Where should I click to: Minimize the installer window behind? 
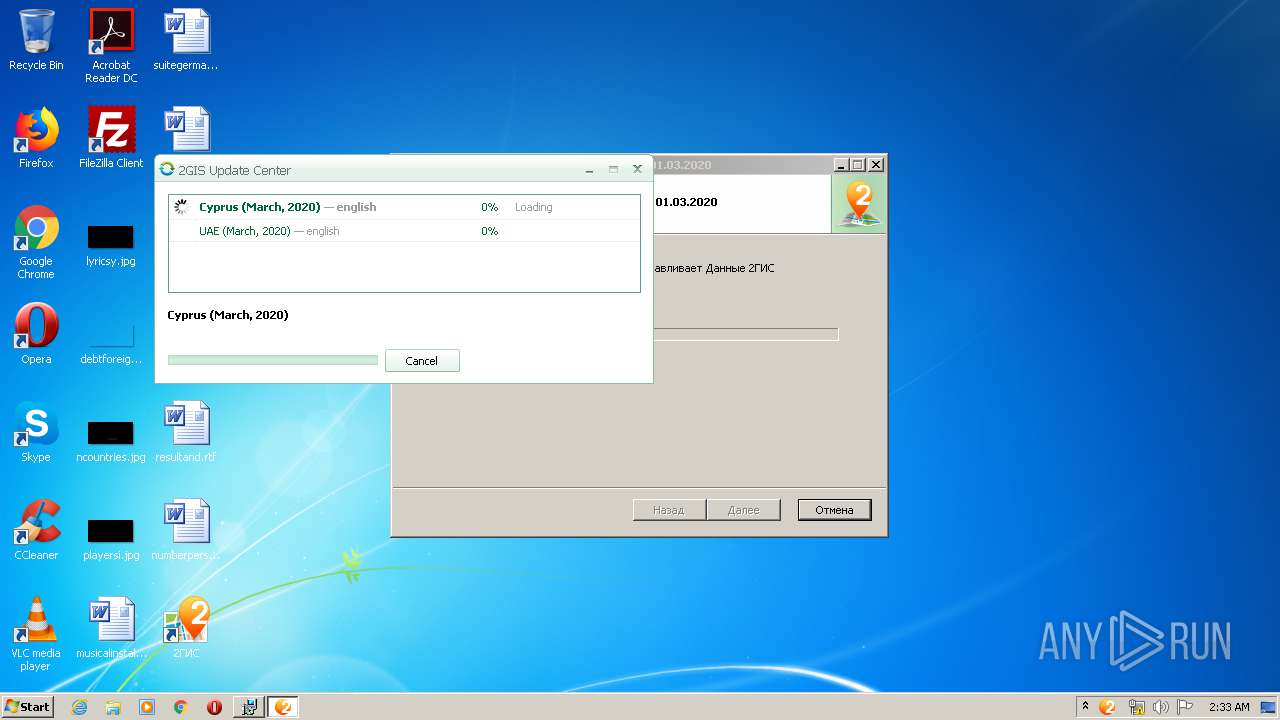point(841,165)
